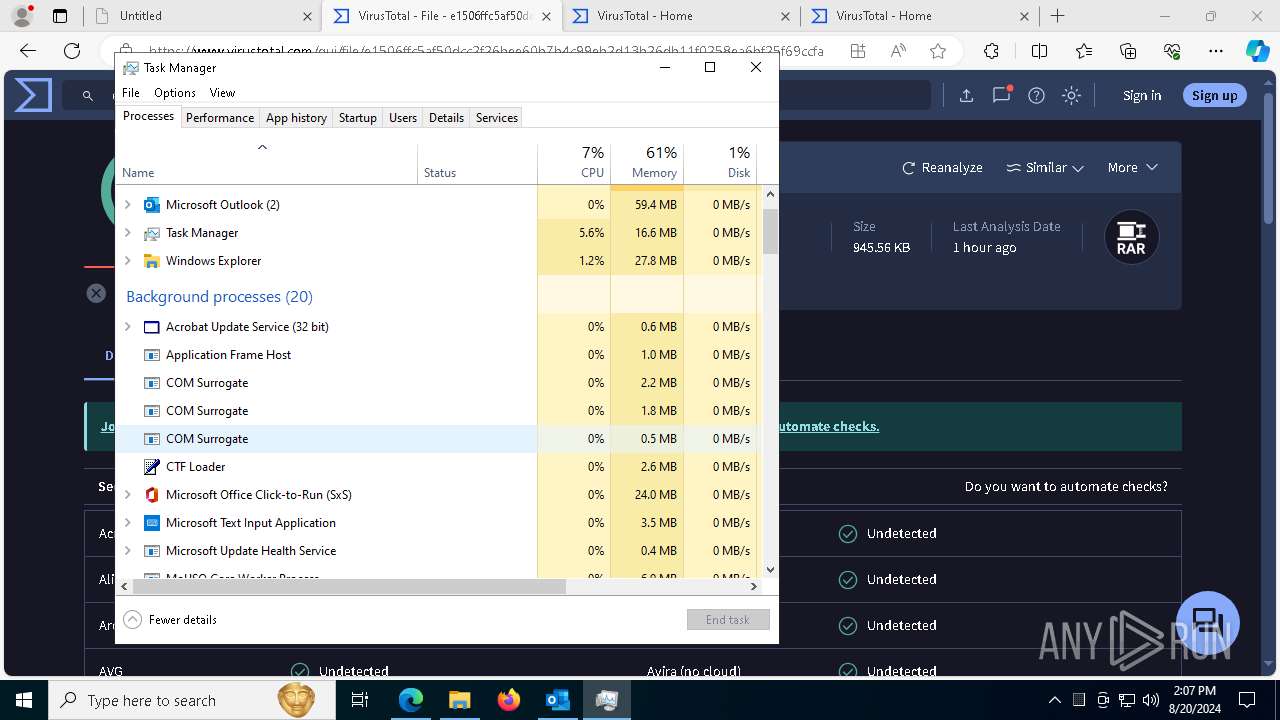This screenshot has width=1280, height=720.
Task: Switch to the Startup tab
Action: pyautogui.click(x=358, y=118)
